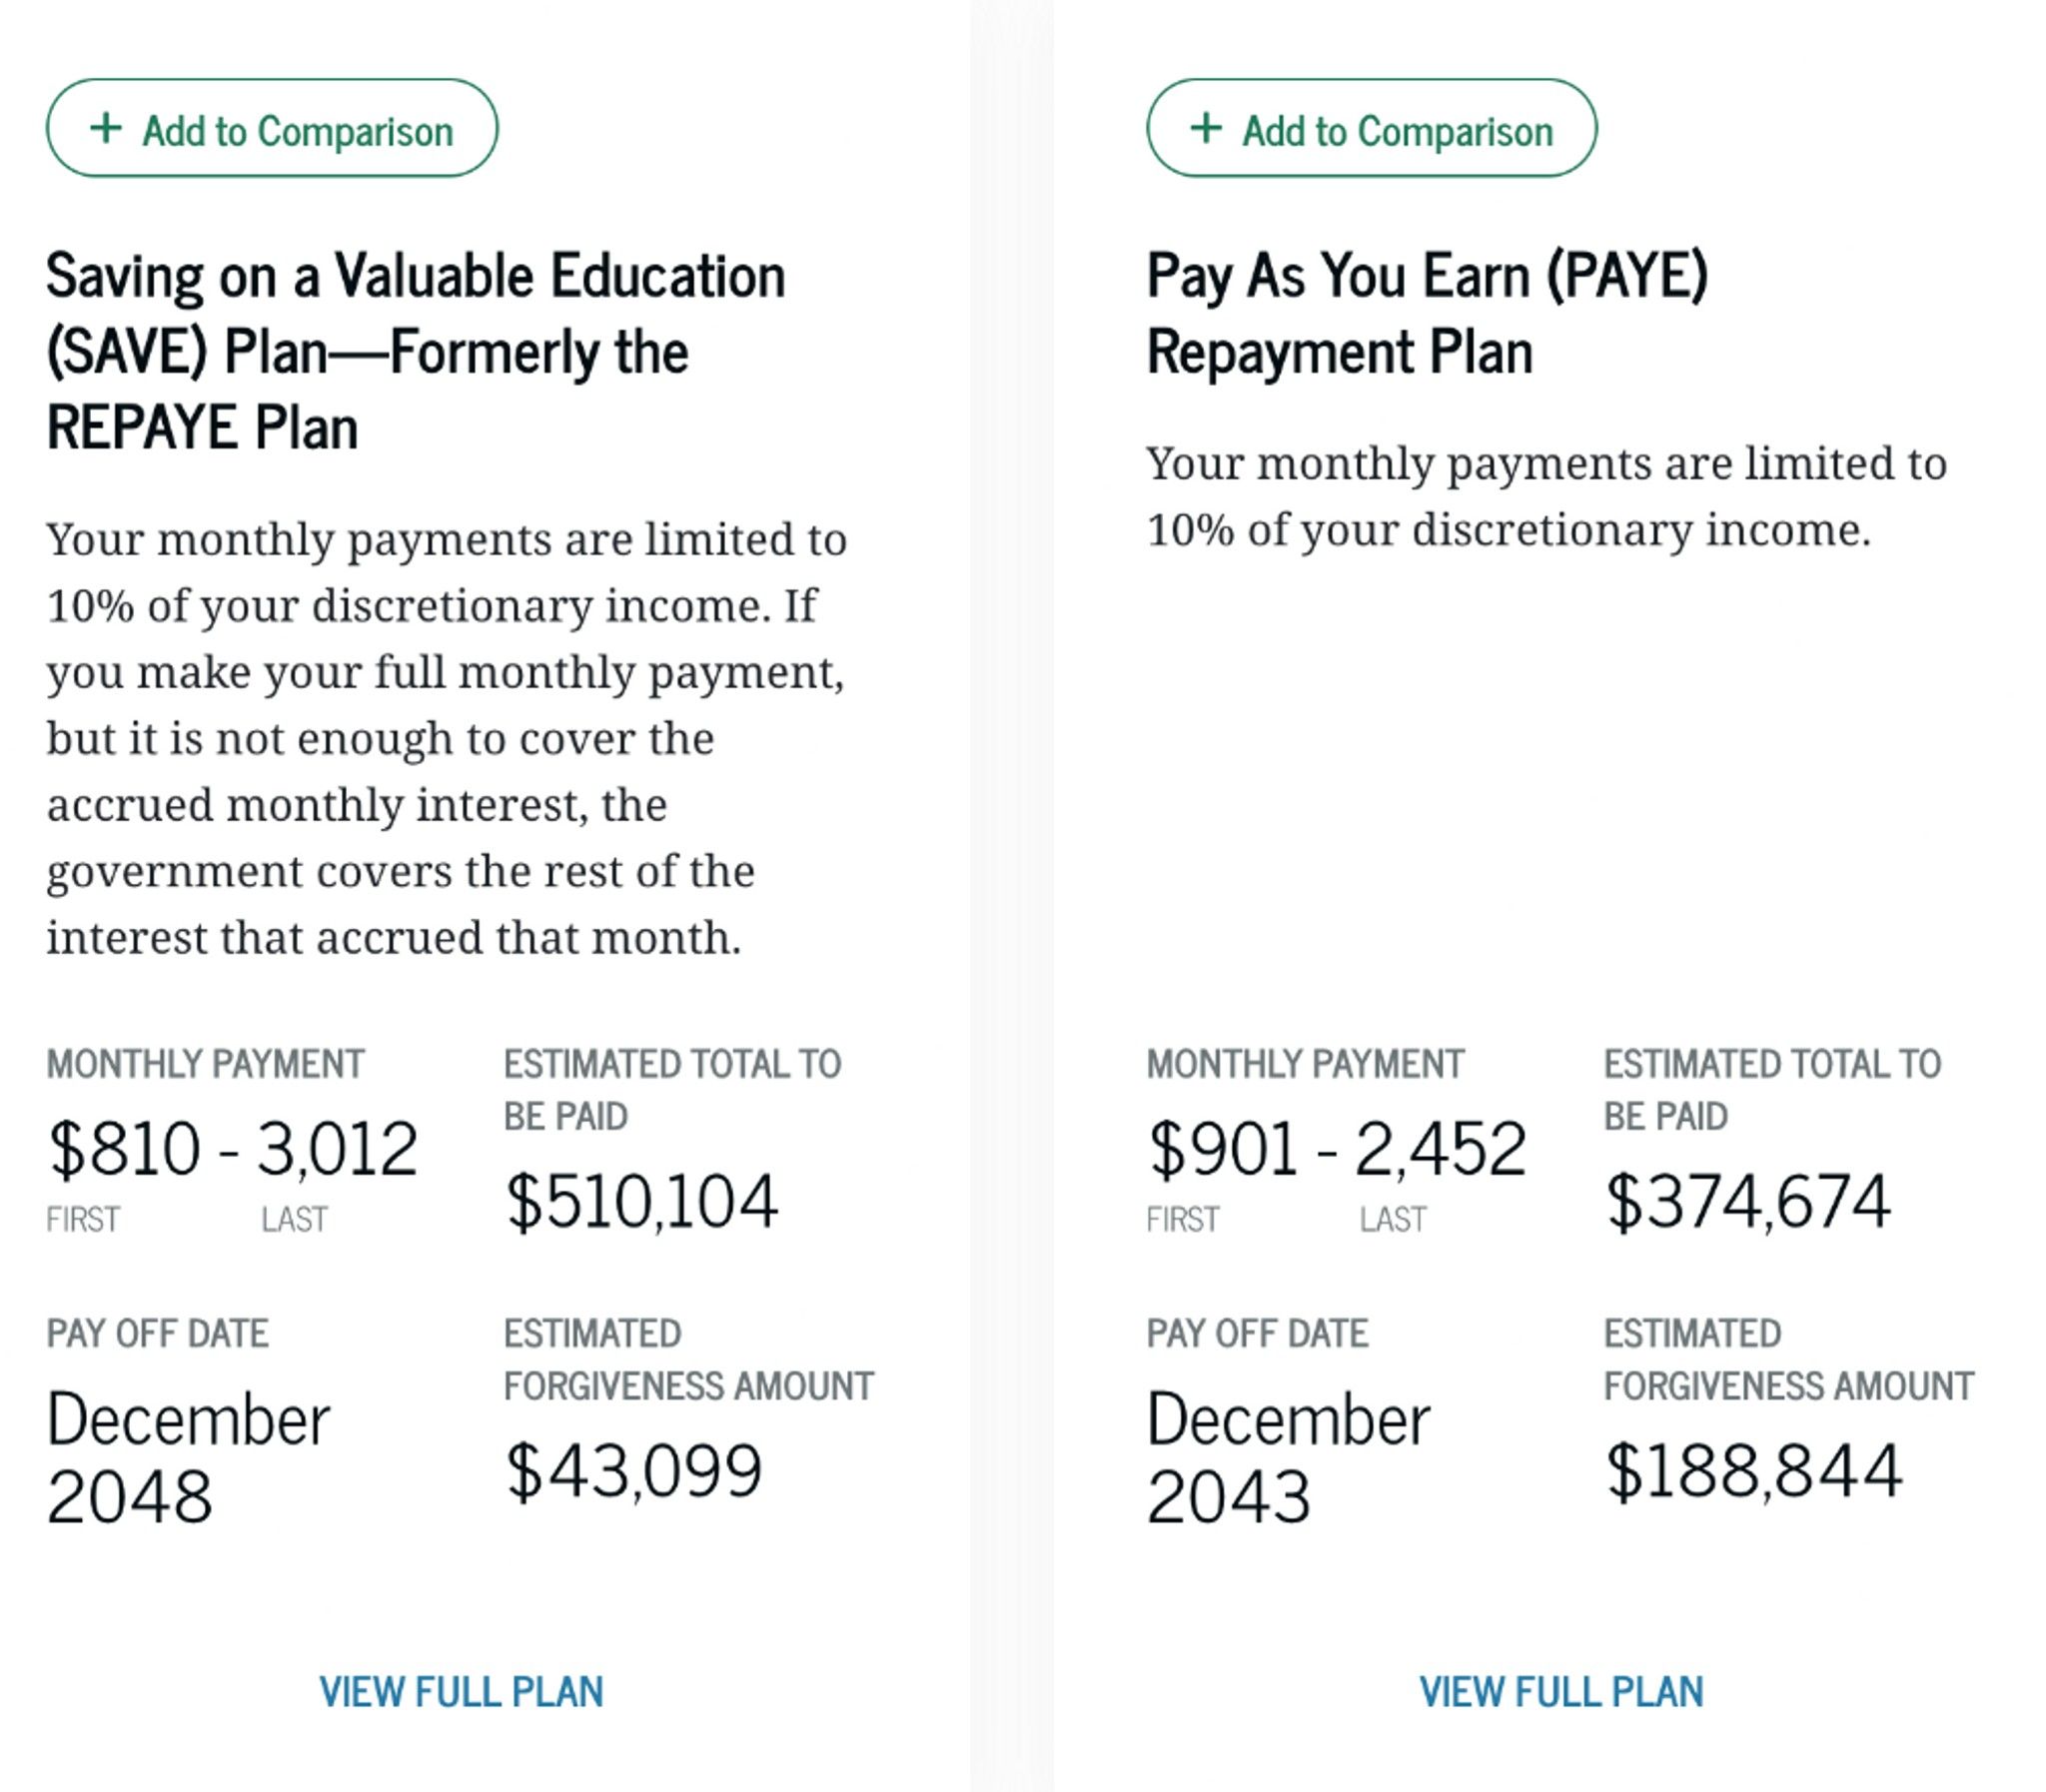
Task: Click the Estimated Forgiveness Amount label under SAVE
Action: [x=689, y=1360]
